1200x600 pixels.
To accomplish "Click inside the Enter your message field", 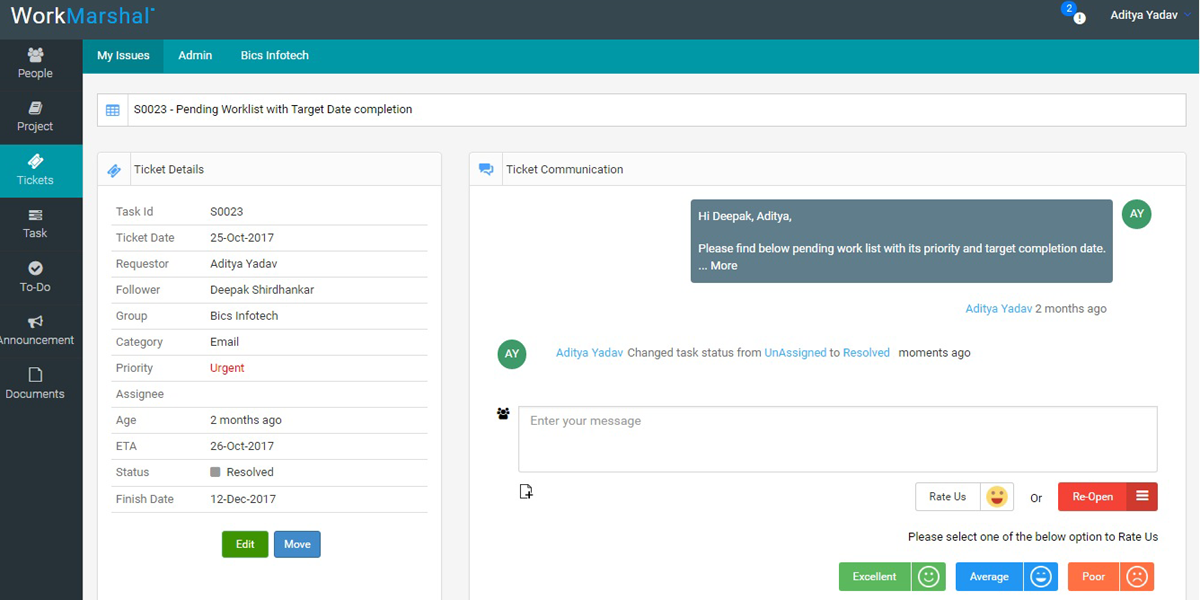I will pyautogui.click(x=836, y=439).
